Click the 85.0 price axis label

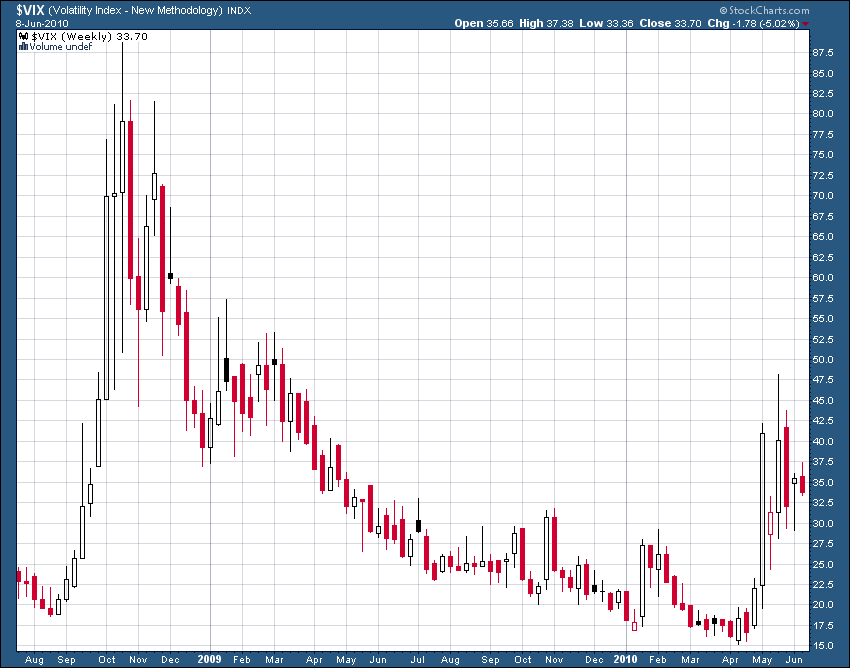[823, 74]
